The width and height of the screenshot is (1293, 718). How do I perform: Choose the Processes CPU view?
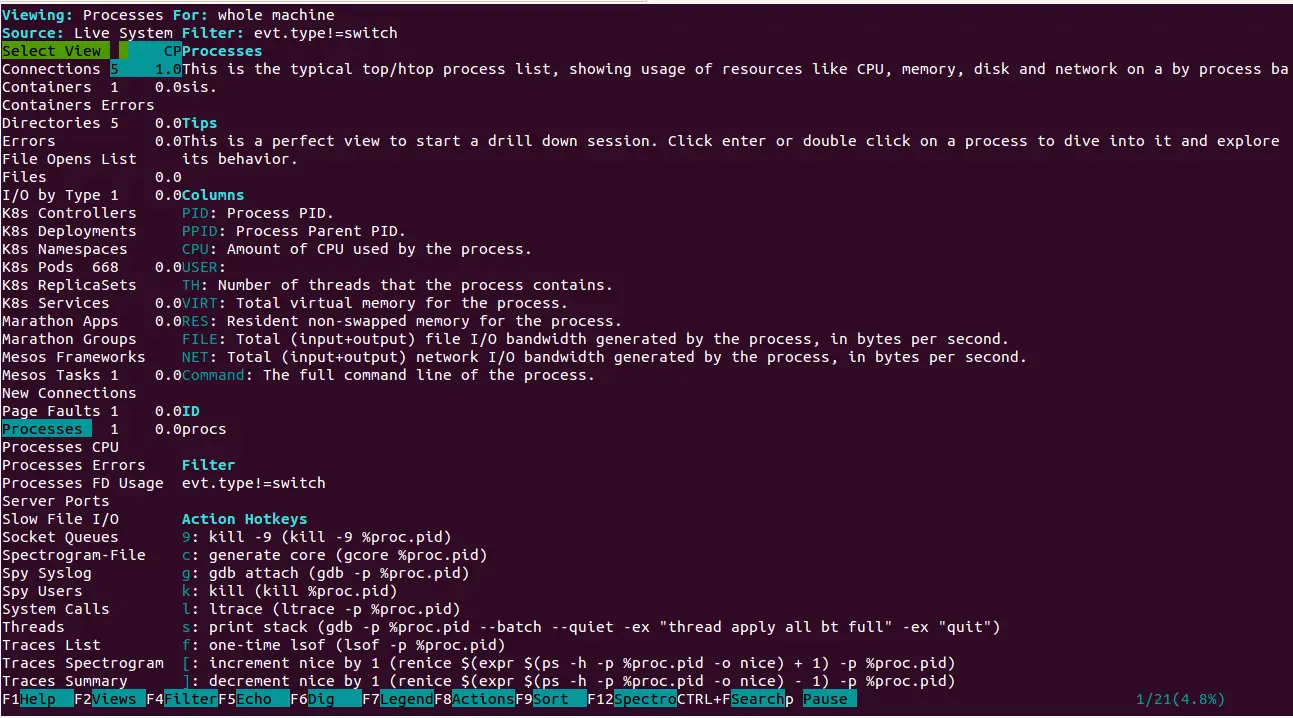60,447
